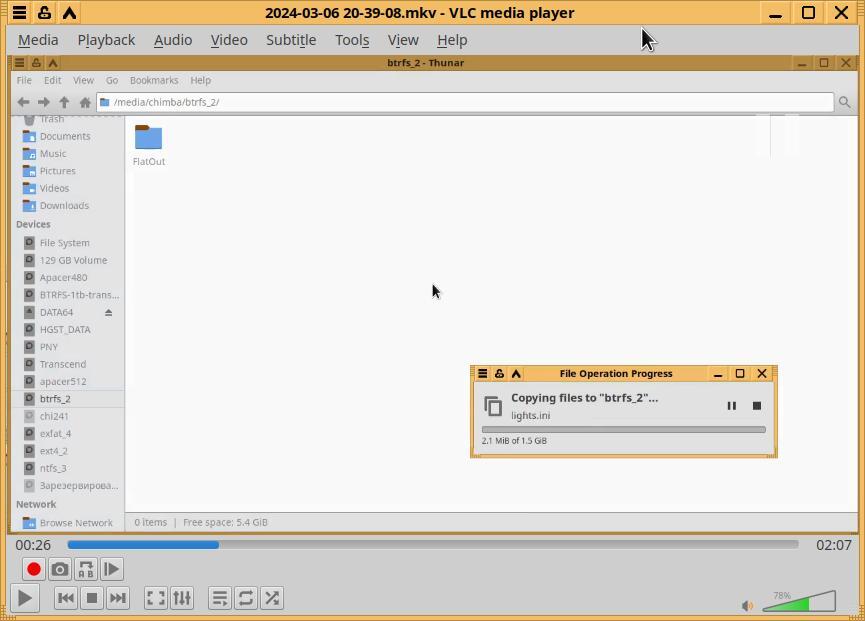
Task: Eject DATA64 with the eject icon
Action: tap(109, 312)
